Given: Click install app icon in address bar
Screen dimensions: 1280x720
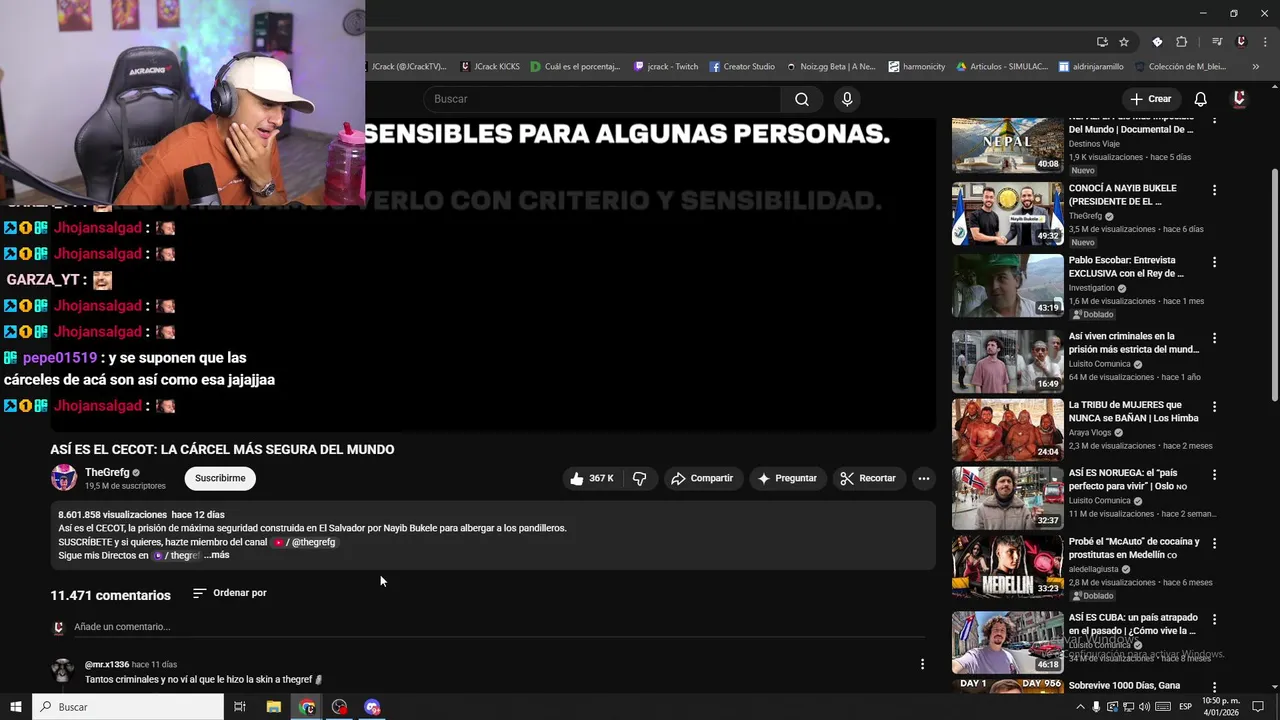Looking at the screenshot, I should click(x=1102, y=42).
